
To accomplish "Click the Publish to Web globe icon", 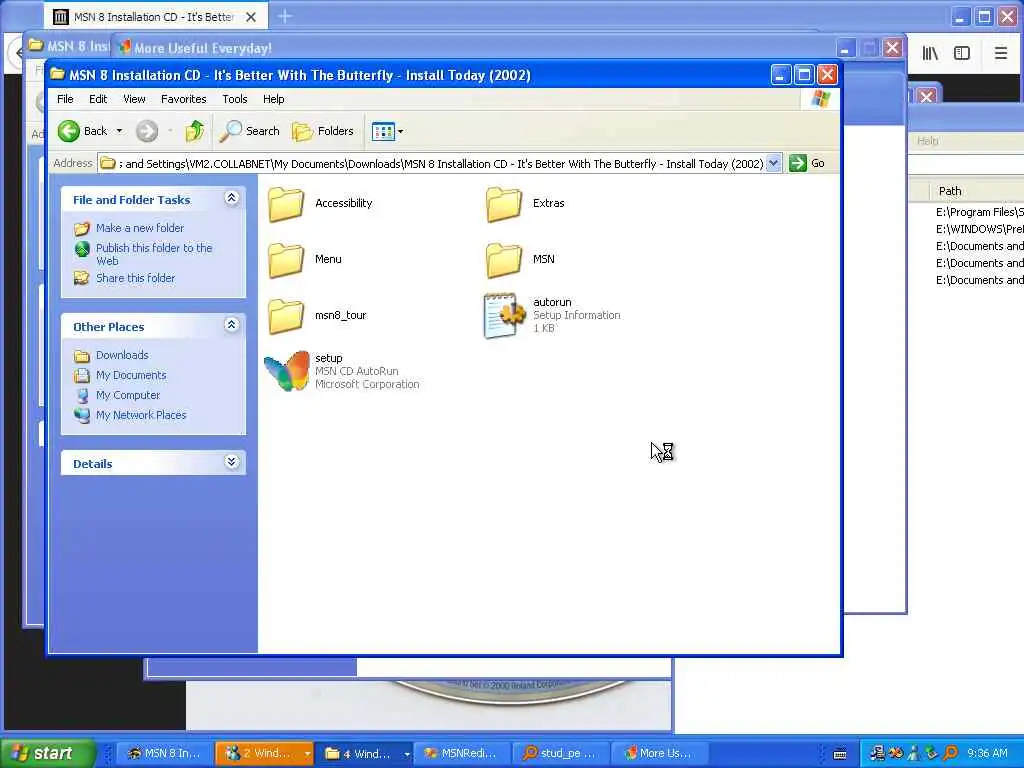I will tap(82, 249).
